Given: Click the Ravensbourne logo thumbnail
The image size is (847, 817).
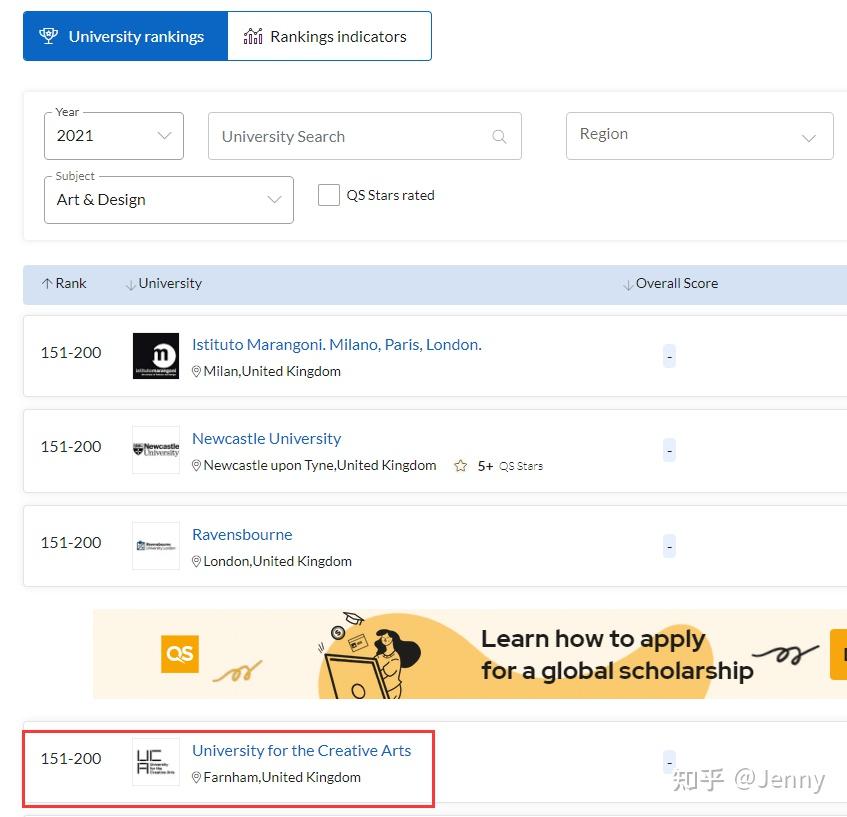Looking at the screenshot, I should click(x=156, y=546).
